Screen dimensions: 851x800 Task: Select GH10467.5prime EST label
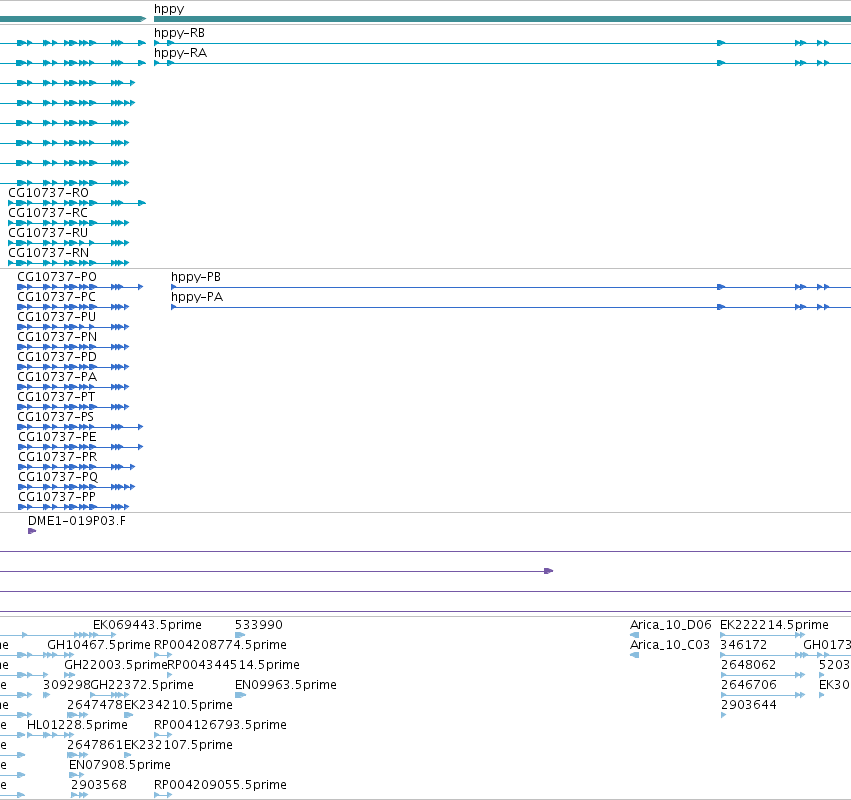coord(99,645)
